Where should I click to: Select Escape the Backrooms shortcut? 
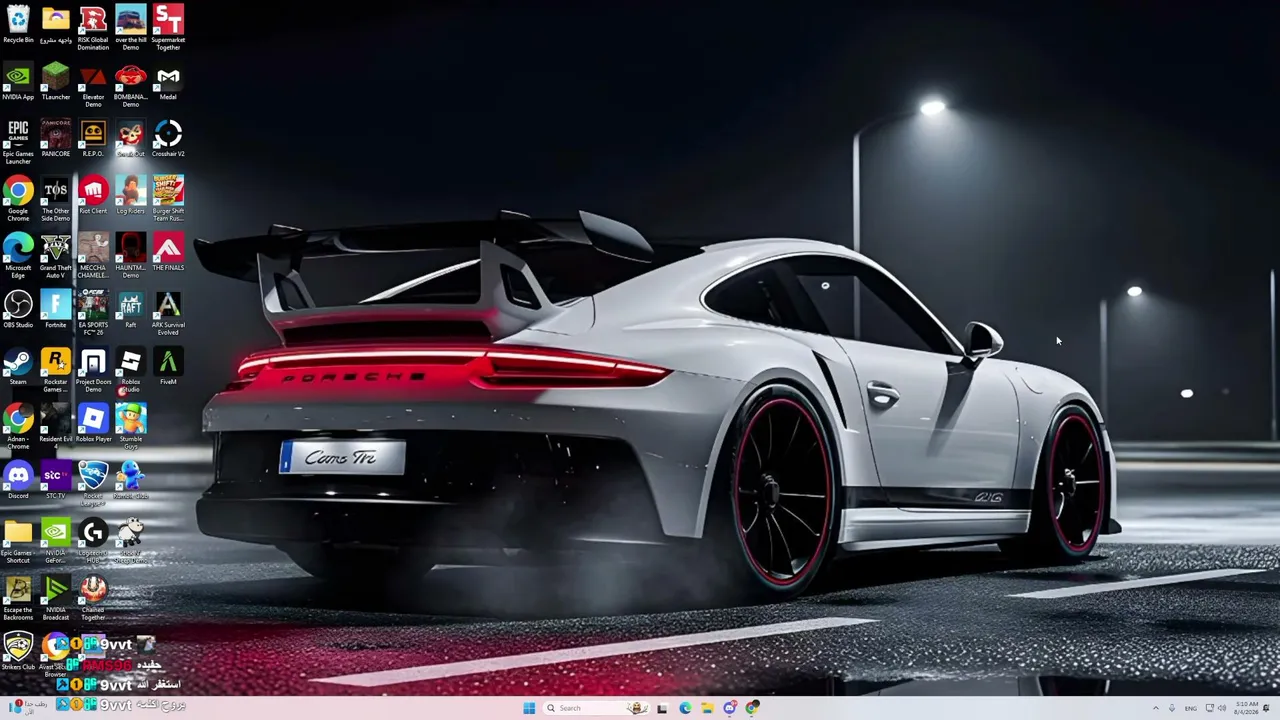pyautogui.click(x=18, y=599)
